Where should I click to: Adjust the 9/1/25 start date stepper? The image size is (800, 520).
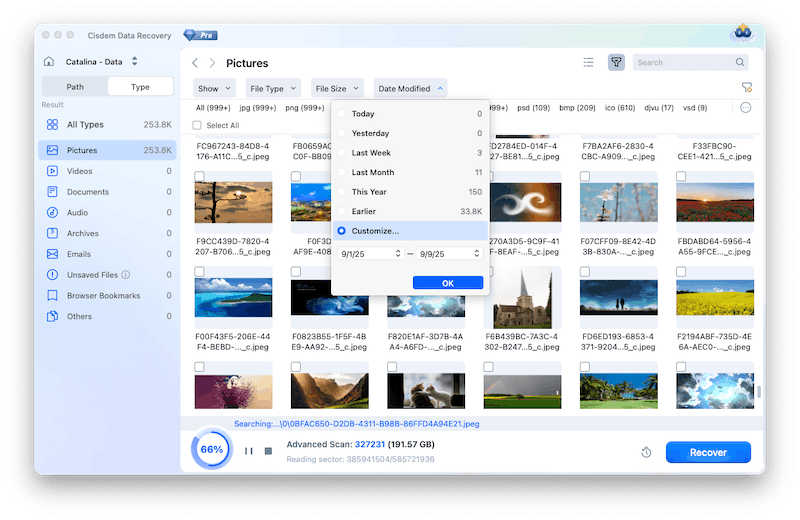(398, 254)
